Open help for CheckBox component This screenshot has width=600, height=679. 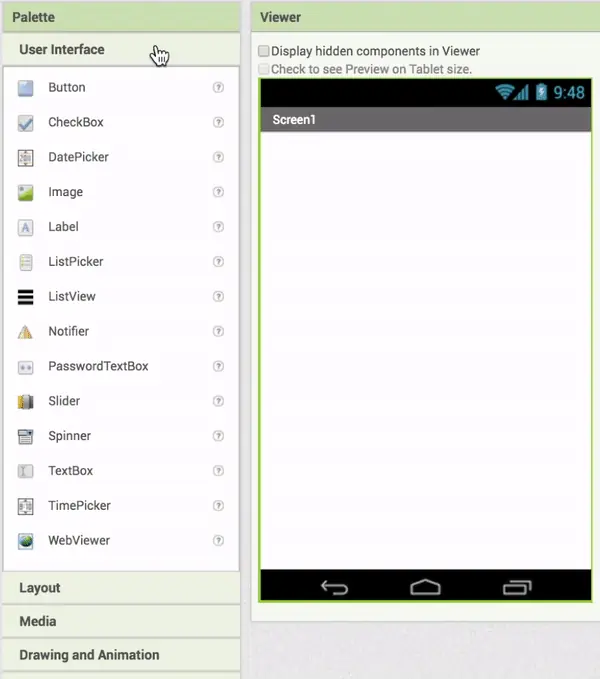[x=218, y=122]
